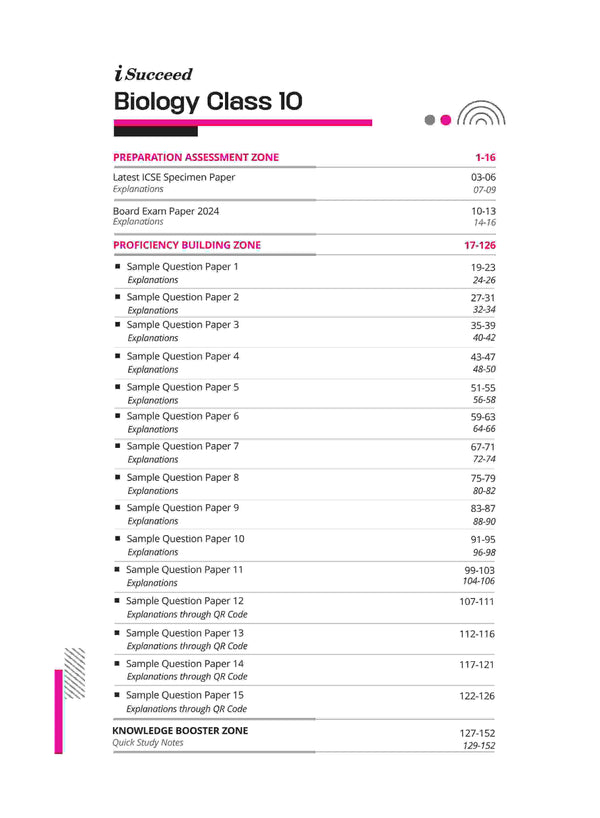Click the bullet beside Sample Question Paper 8

(118, 478)
